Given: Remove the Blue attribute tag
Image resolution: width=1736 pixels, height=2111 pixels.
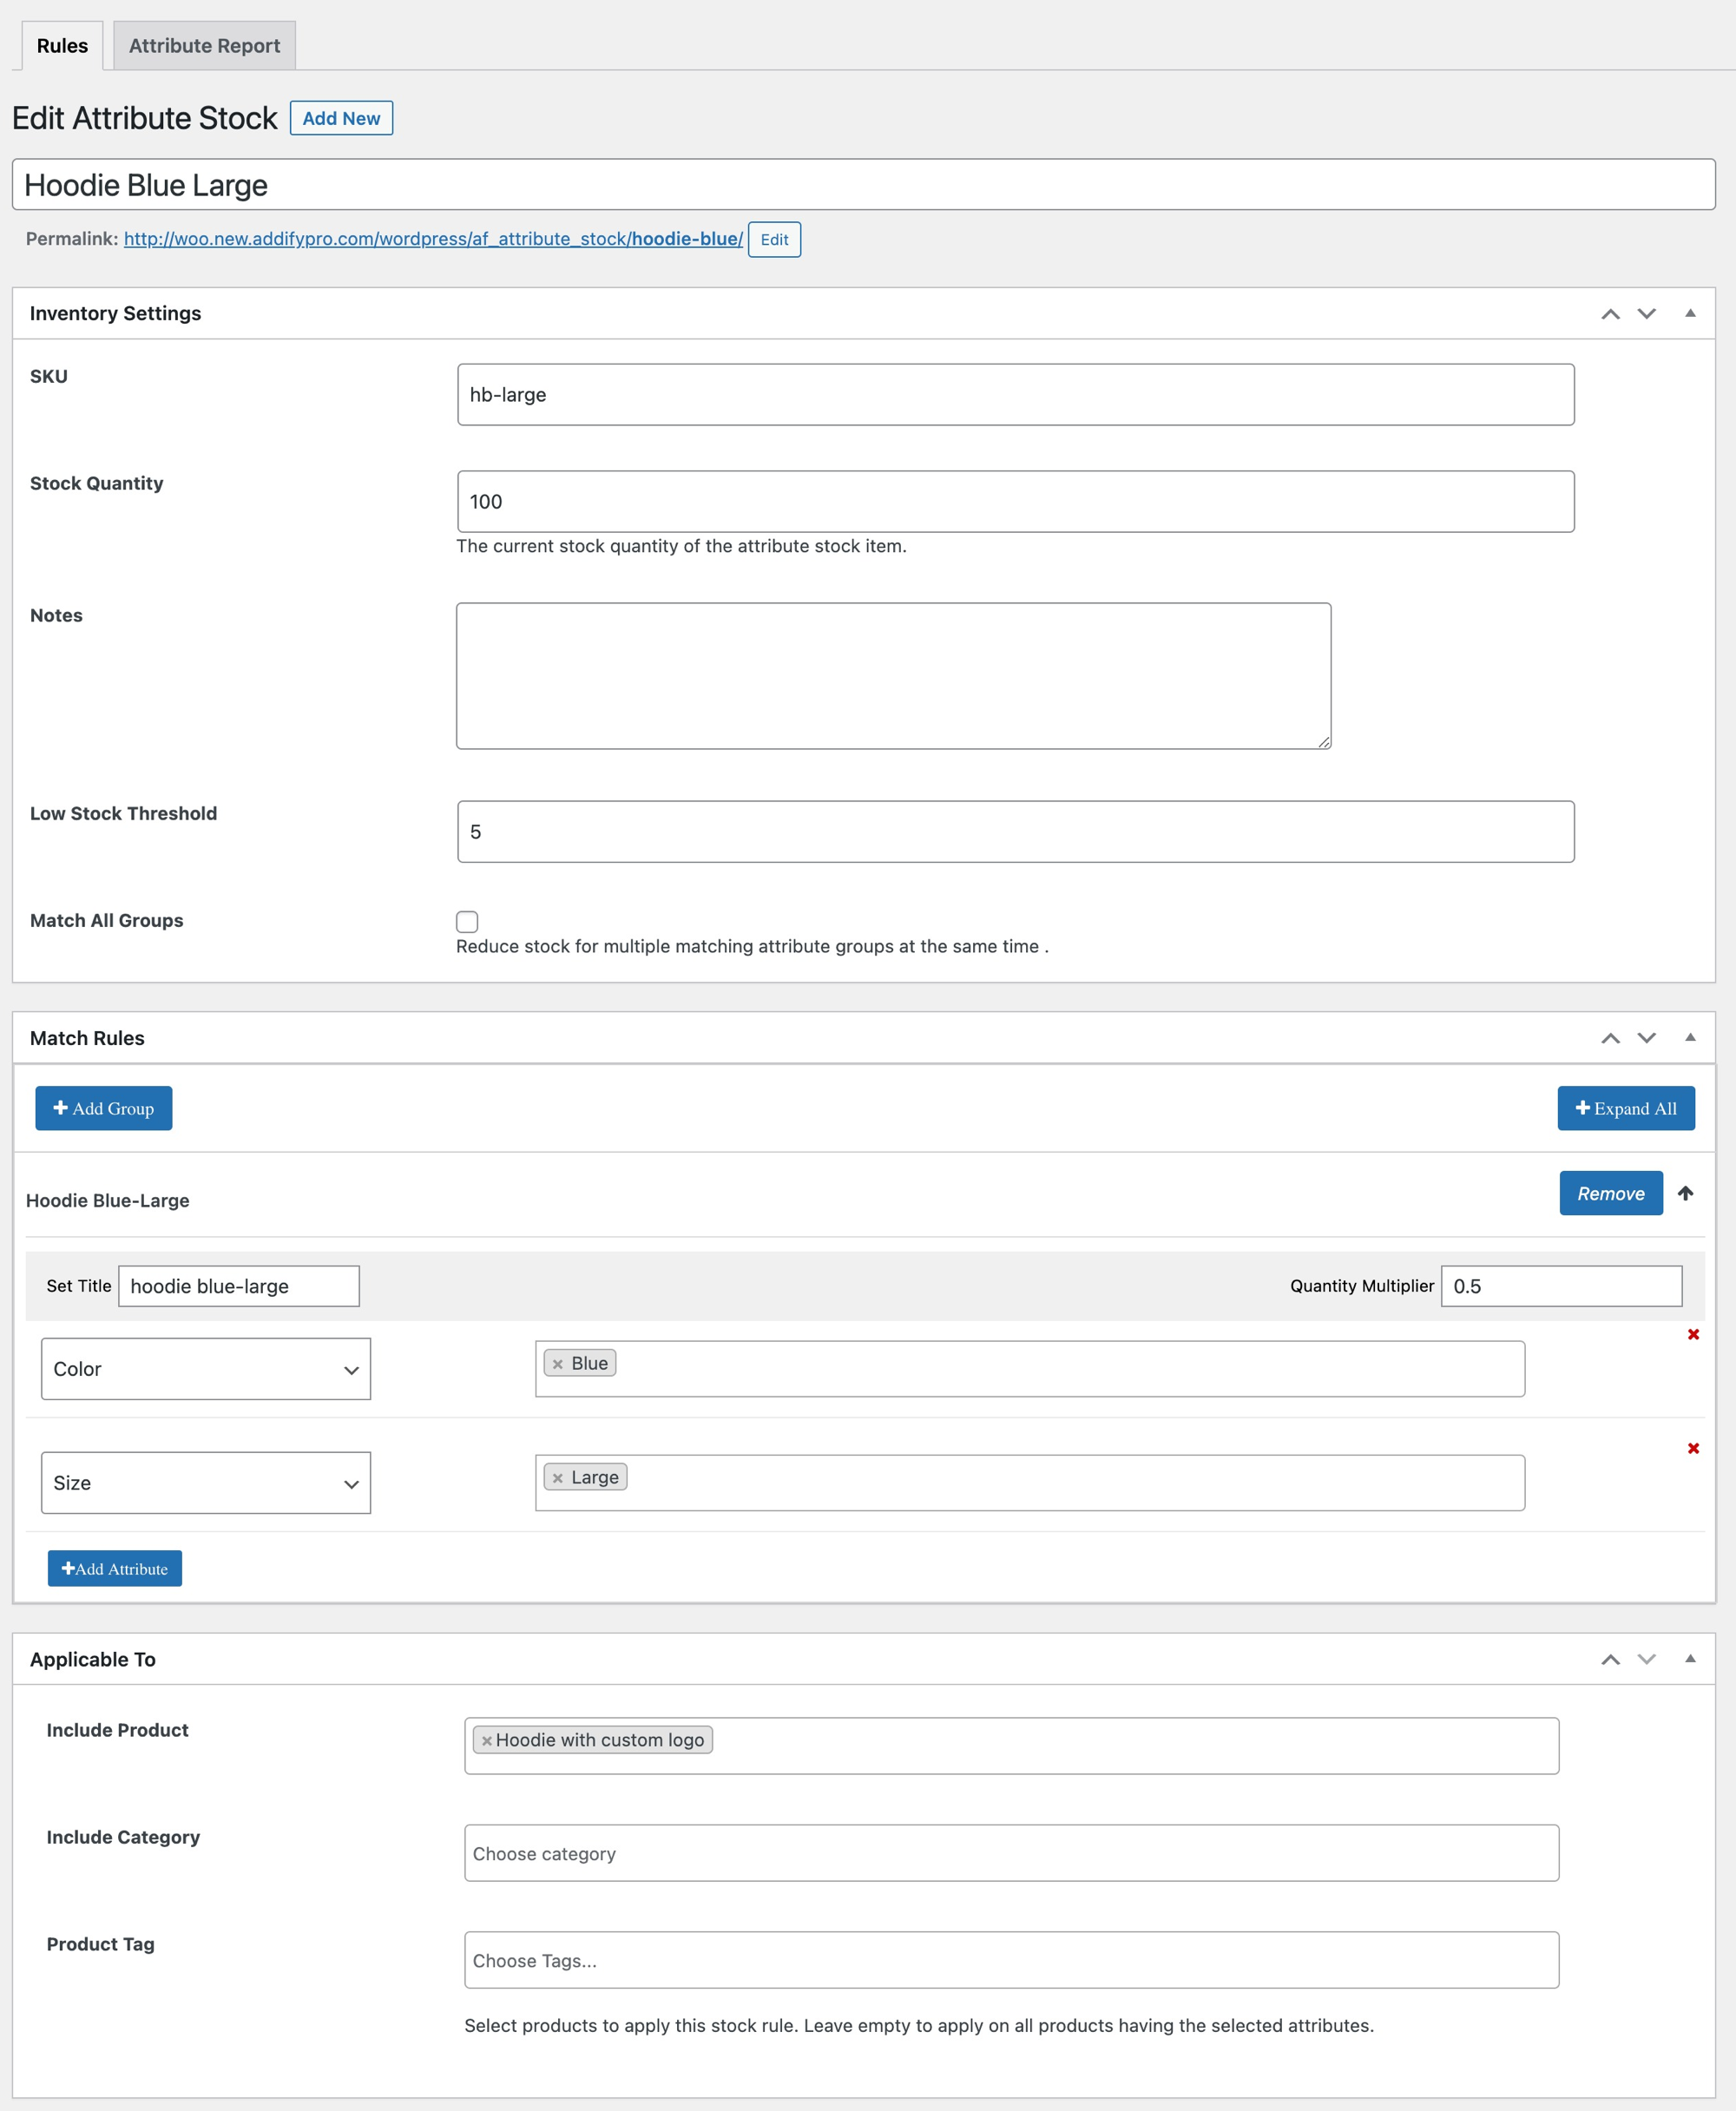Looking at the screenshot, I should click(x=559, y=1362).
